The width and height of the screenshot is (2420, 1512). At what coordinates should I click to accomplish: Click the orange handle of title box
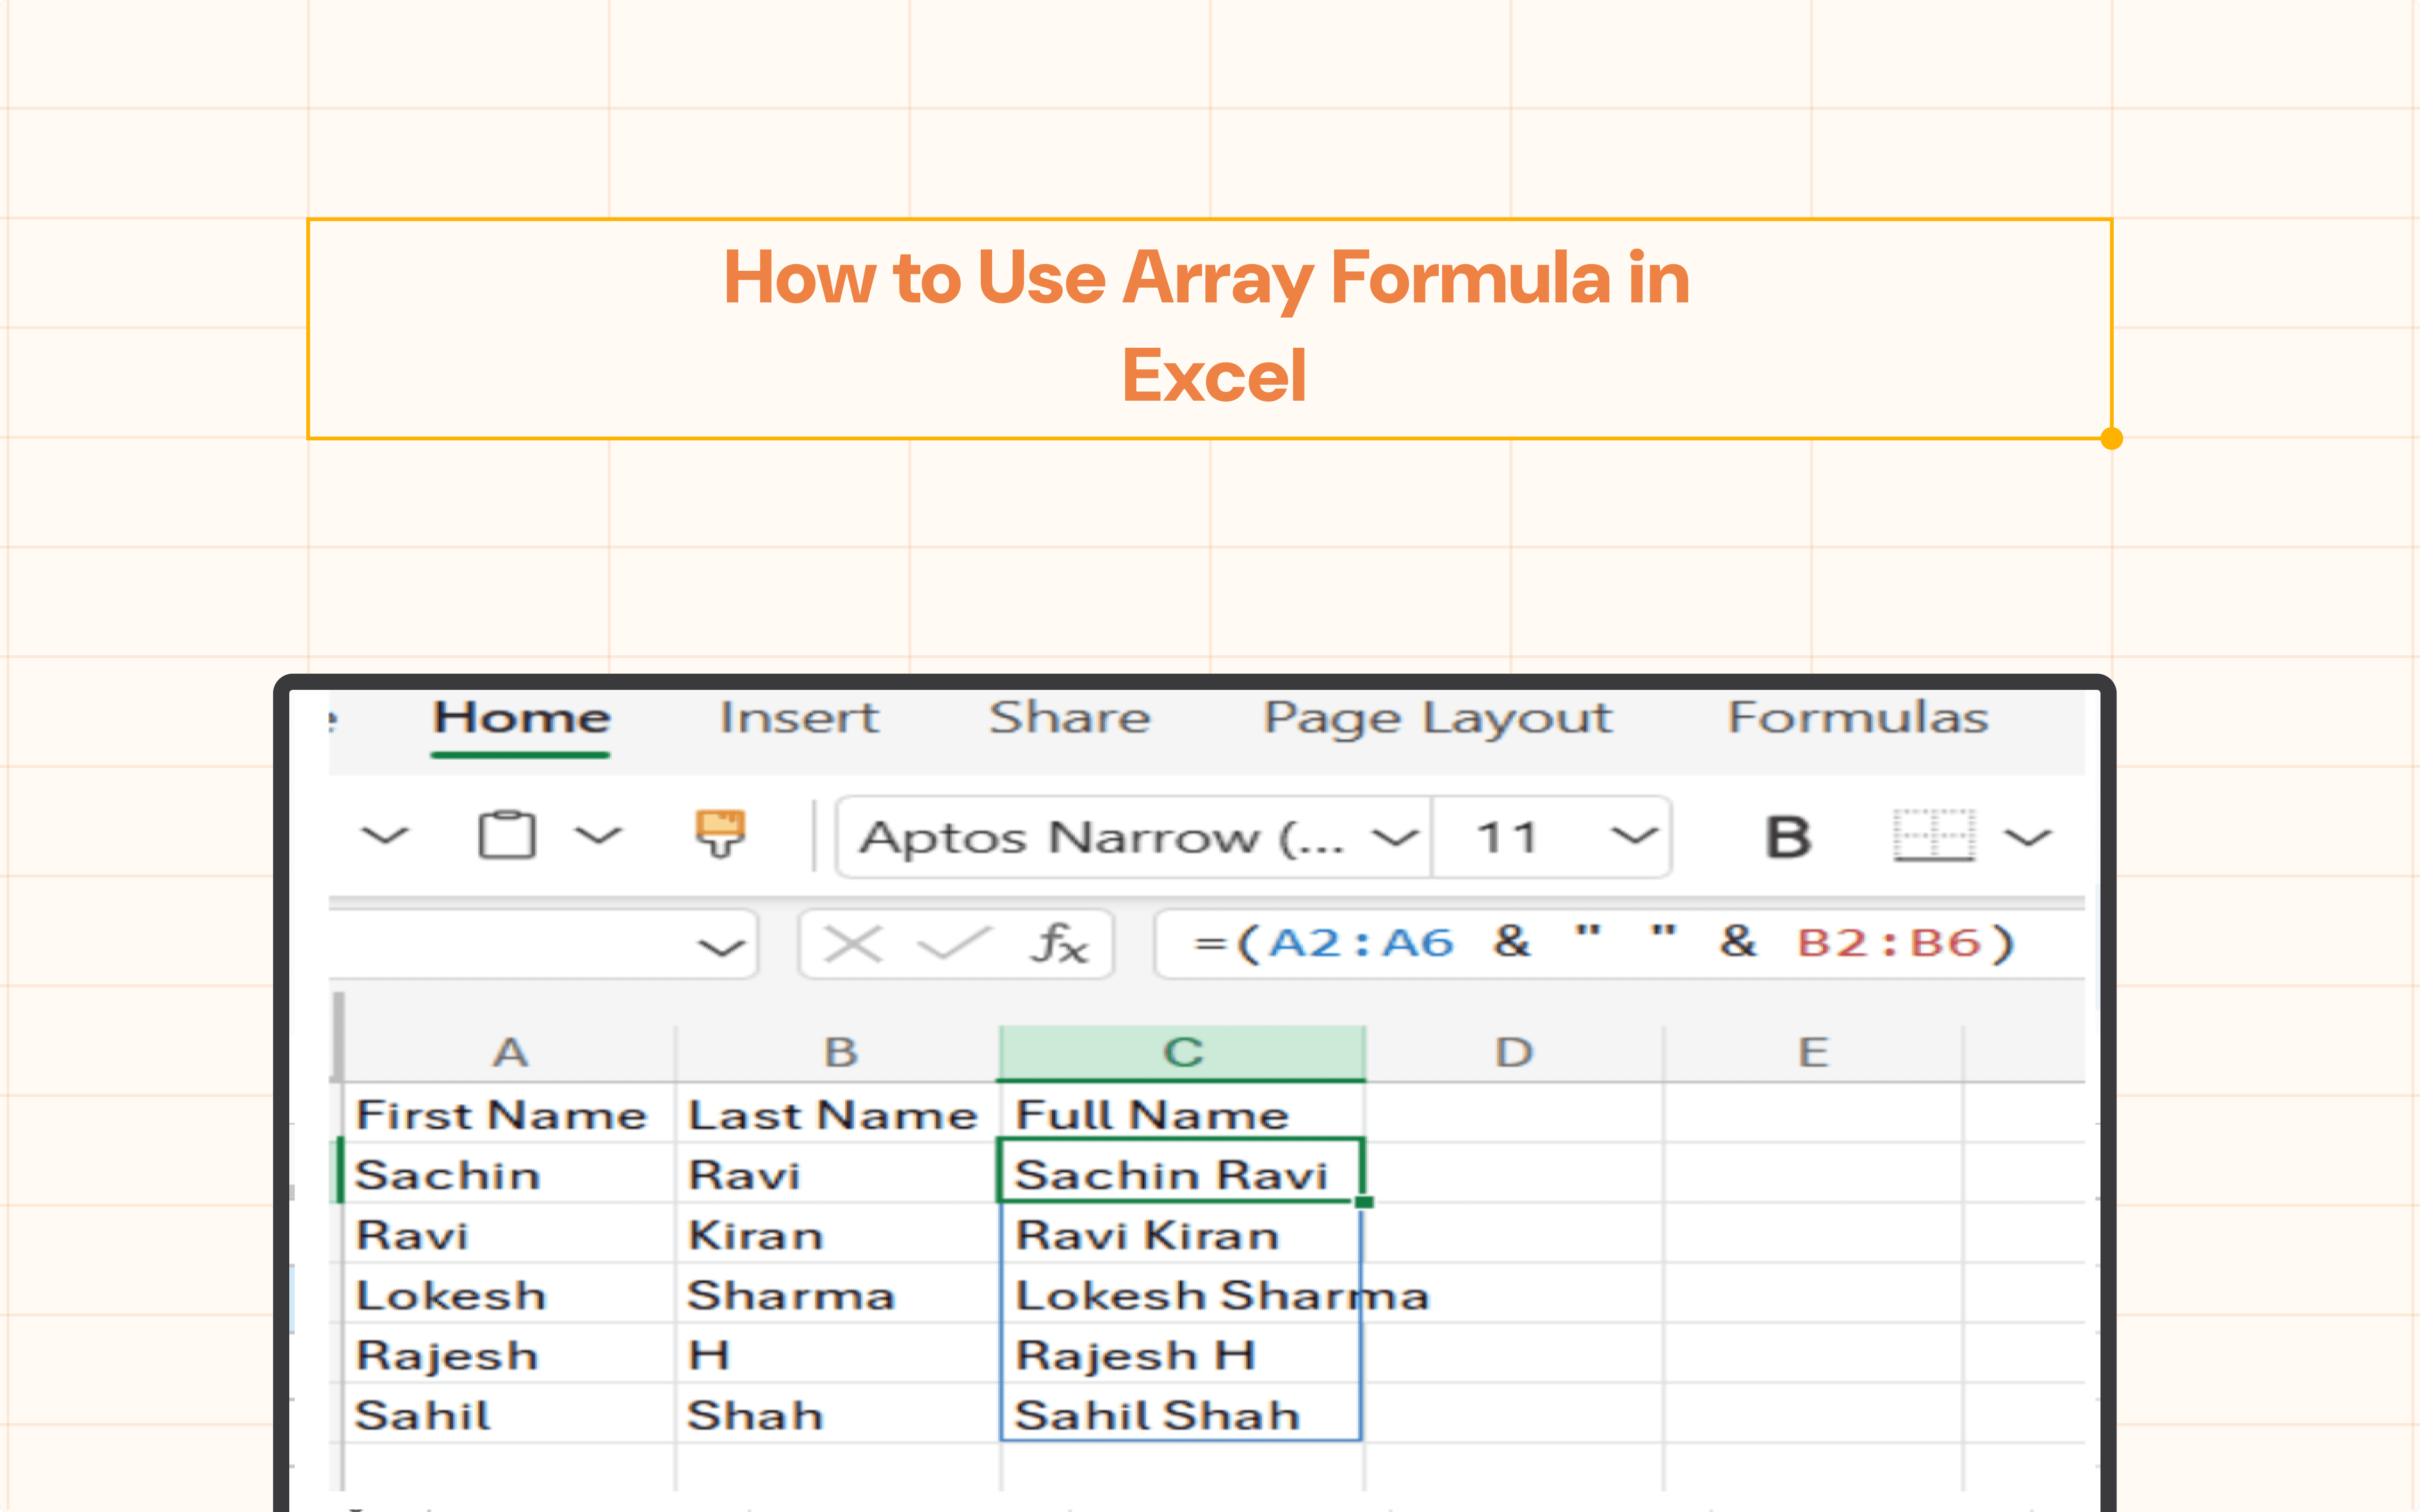pyautogui.click(x=2111, y=438)
